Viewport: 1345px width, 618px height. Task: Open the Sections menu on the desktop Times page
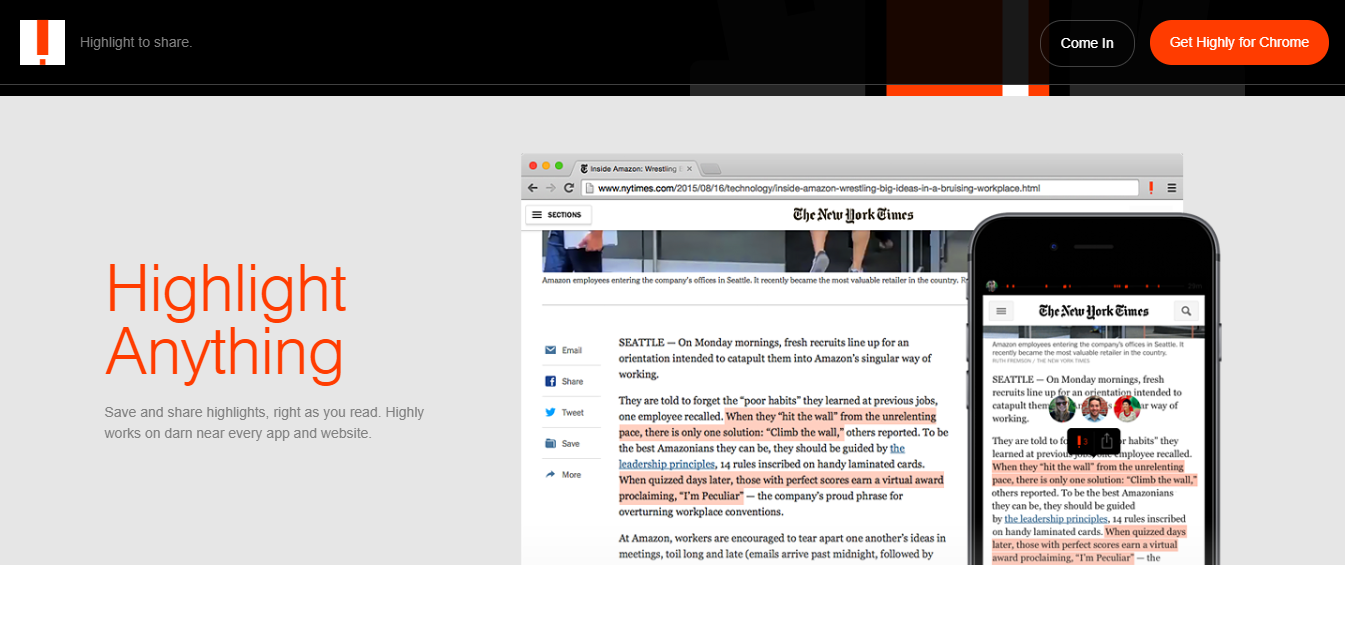click(558, 214)
